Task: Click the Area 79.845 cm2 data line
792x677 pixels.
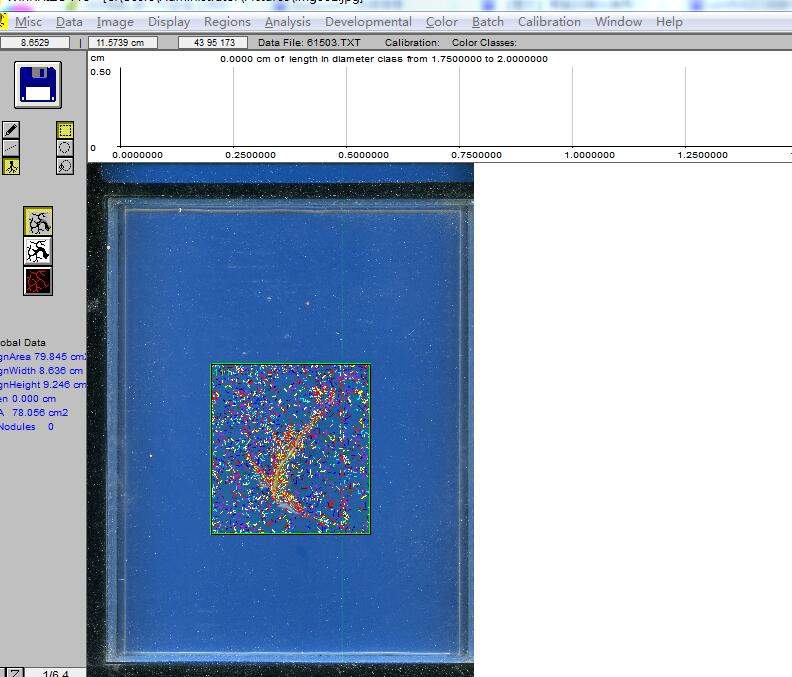Action: point(43,357)
